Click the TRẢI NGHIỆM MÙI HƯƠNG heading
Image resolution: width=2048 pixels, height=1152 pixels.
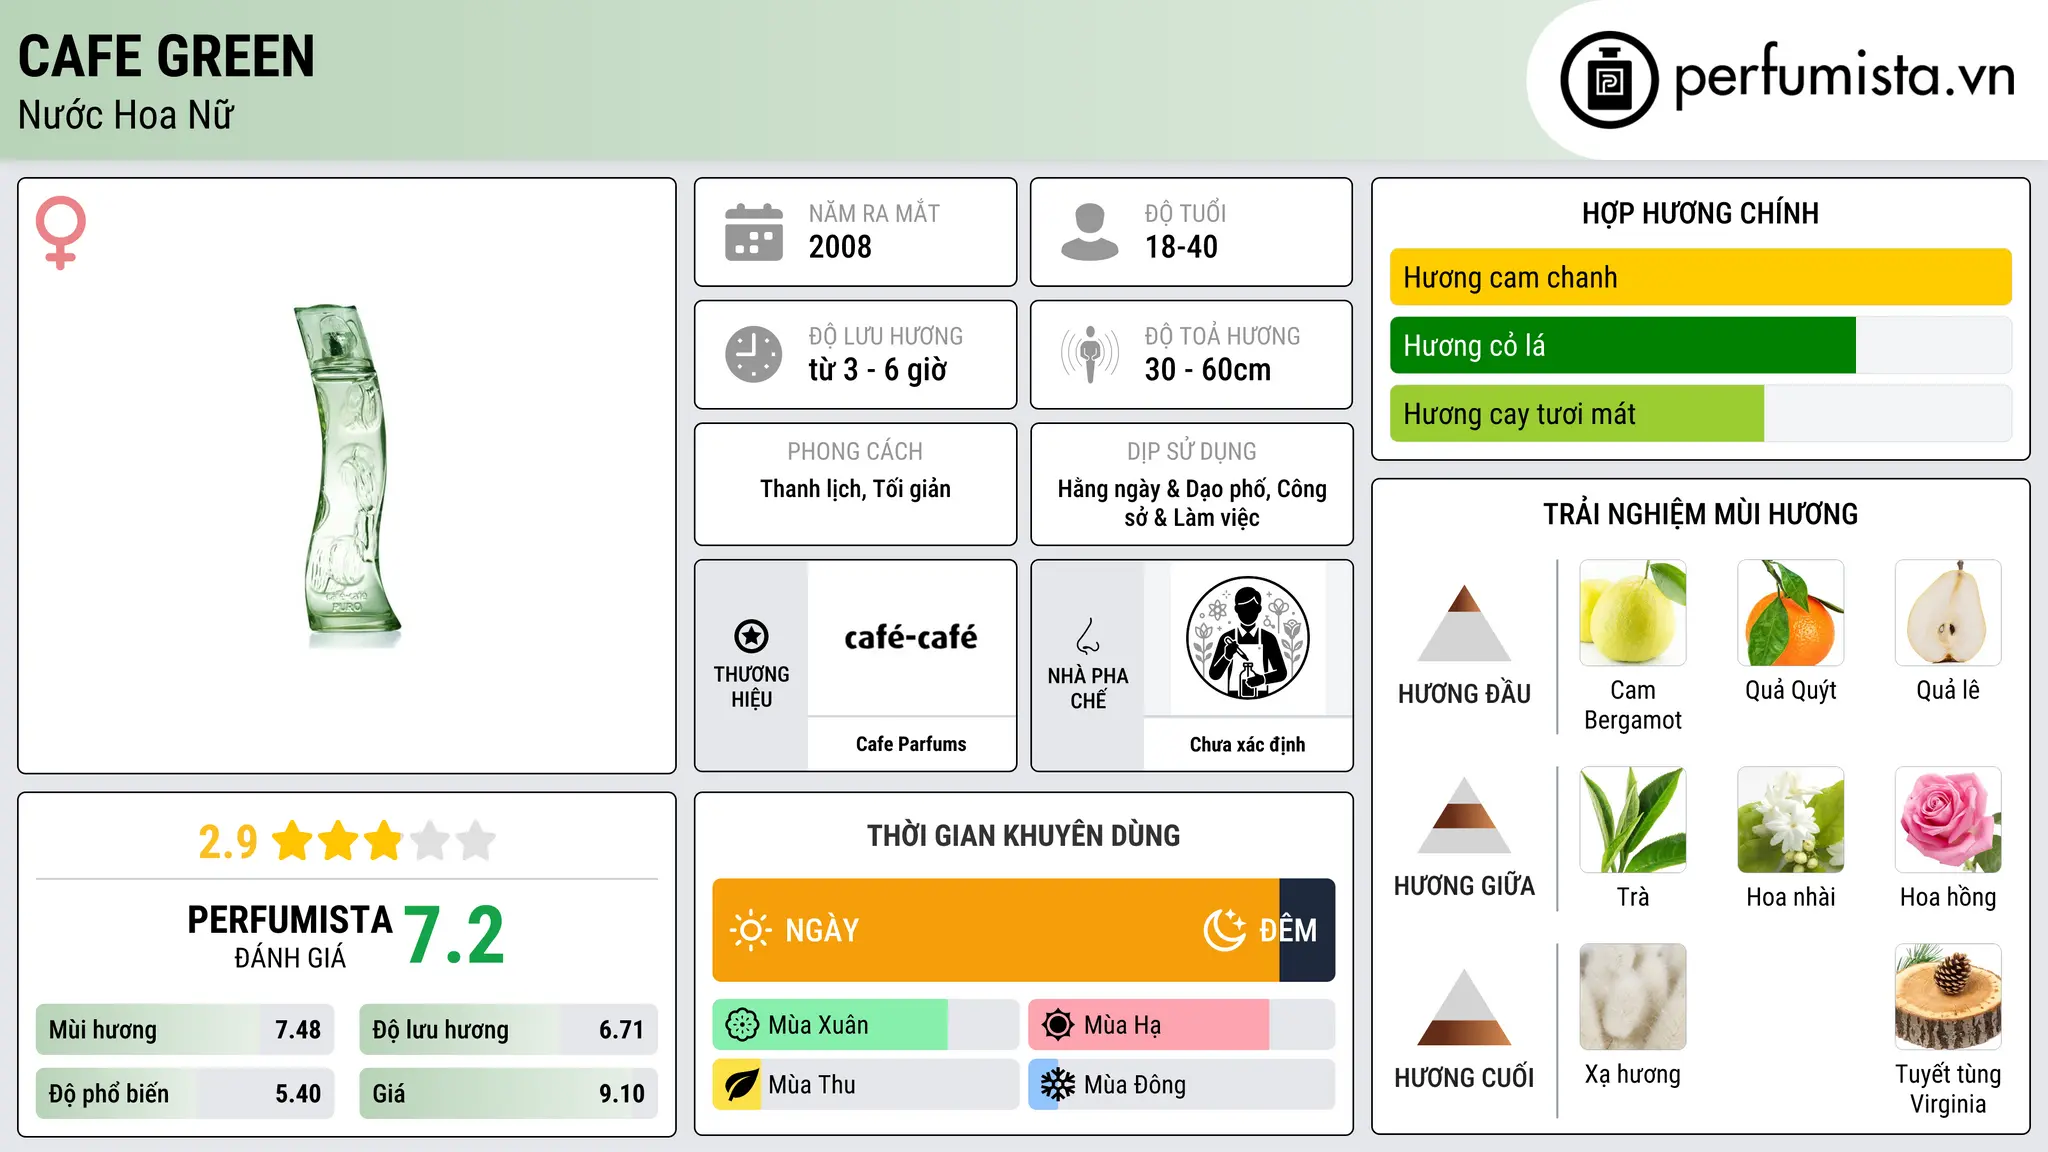coord(1700,514)
